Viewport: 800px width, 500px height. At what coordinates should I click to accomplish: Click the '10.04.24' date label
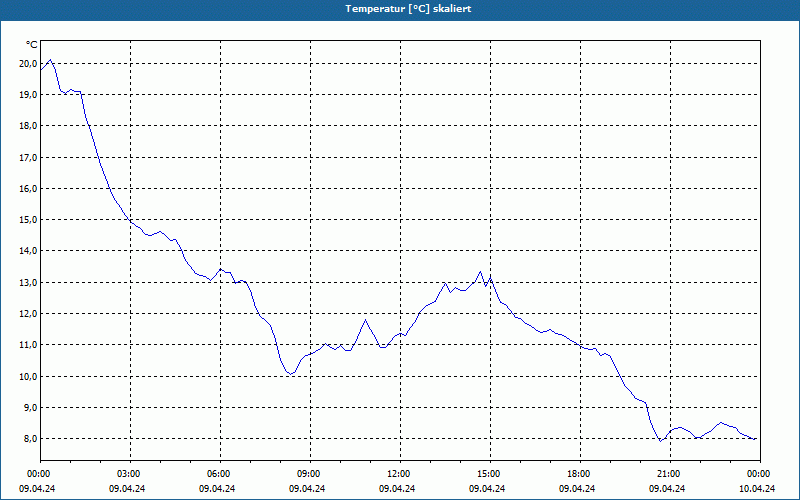tap(757, 489)
